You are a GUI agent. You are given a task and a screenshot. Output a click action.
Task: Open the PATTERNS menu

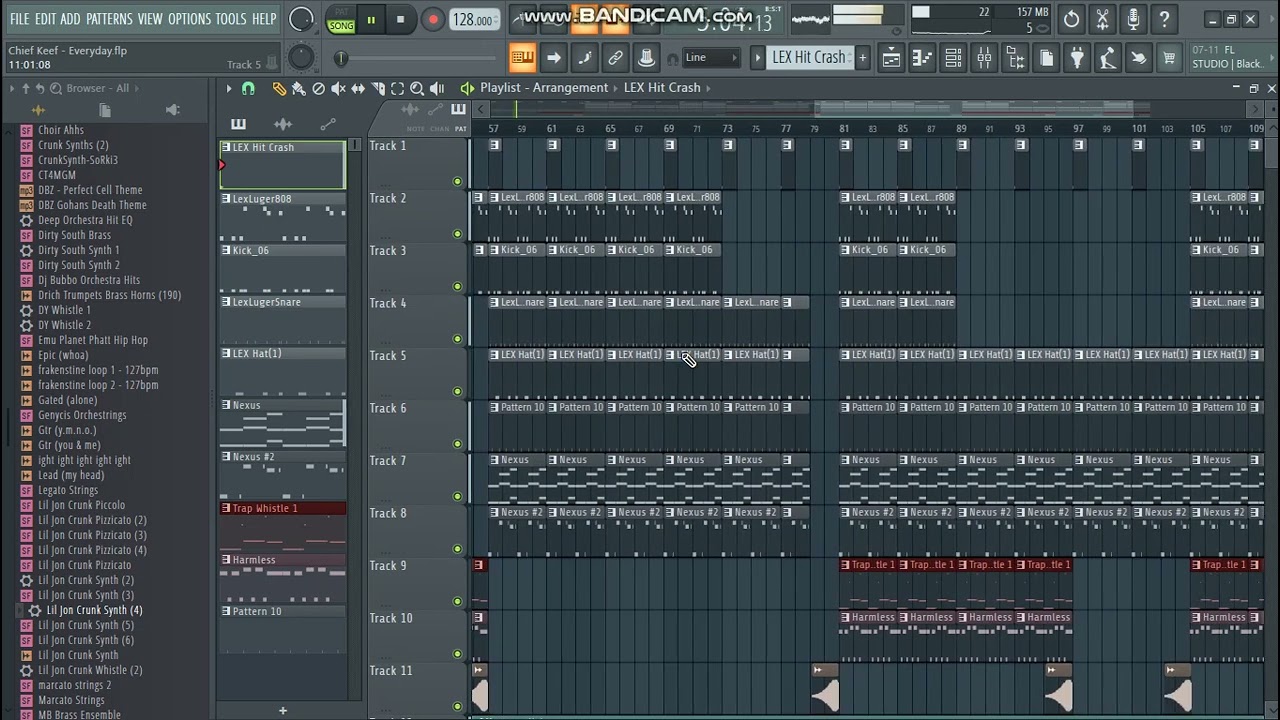(x=108, y=19)
